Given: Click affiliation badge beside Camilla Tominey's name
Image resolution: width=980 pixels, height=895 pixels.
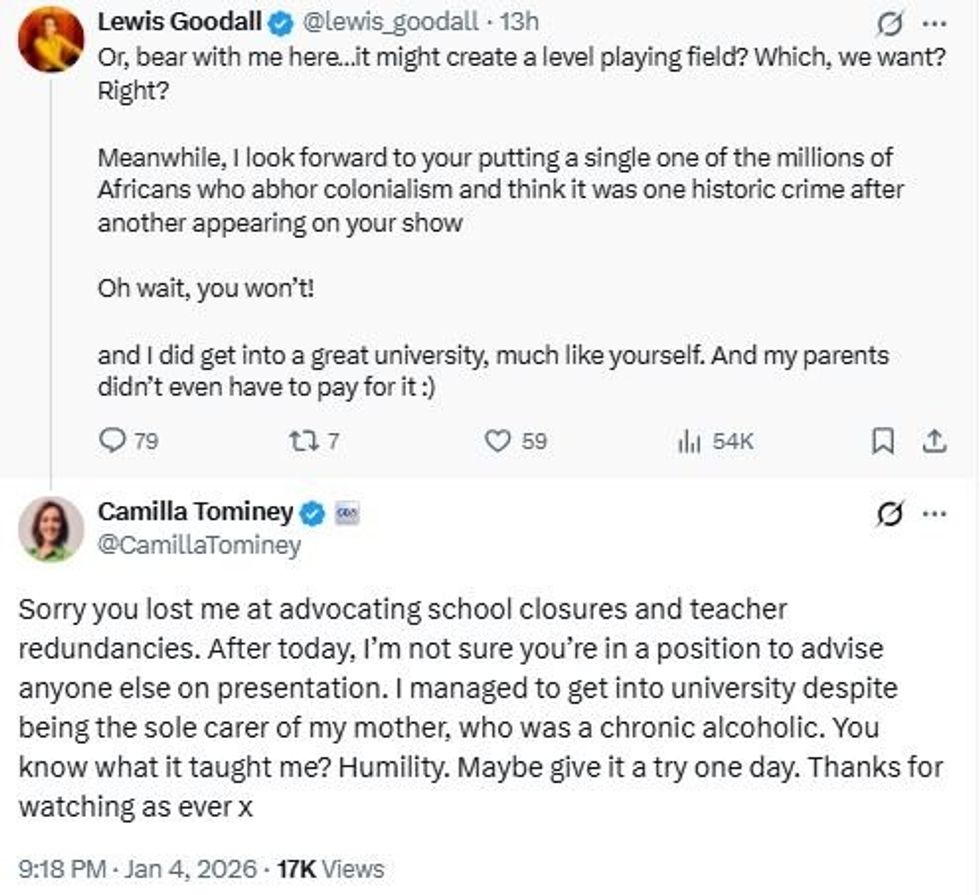Looking at the screenshot, I should 347,513.
